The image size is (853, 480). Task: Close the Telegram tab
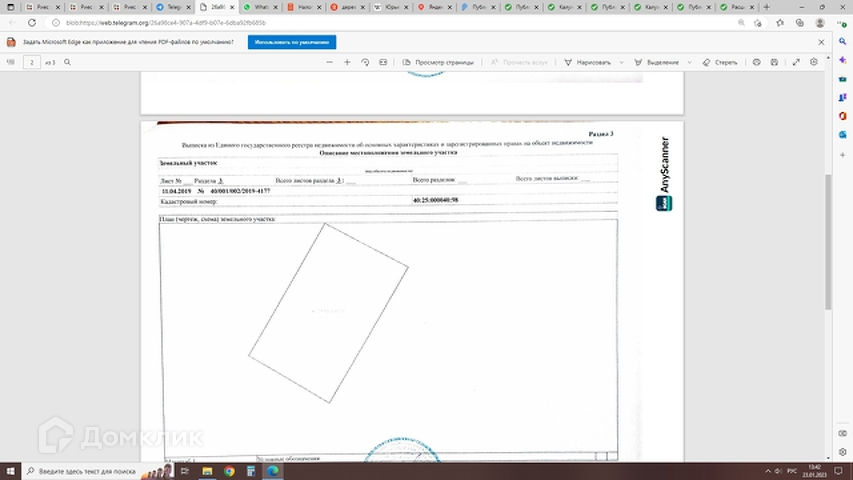click(x=188, y=7)
